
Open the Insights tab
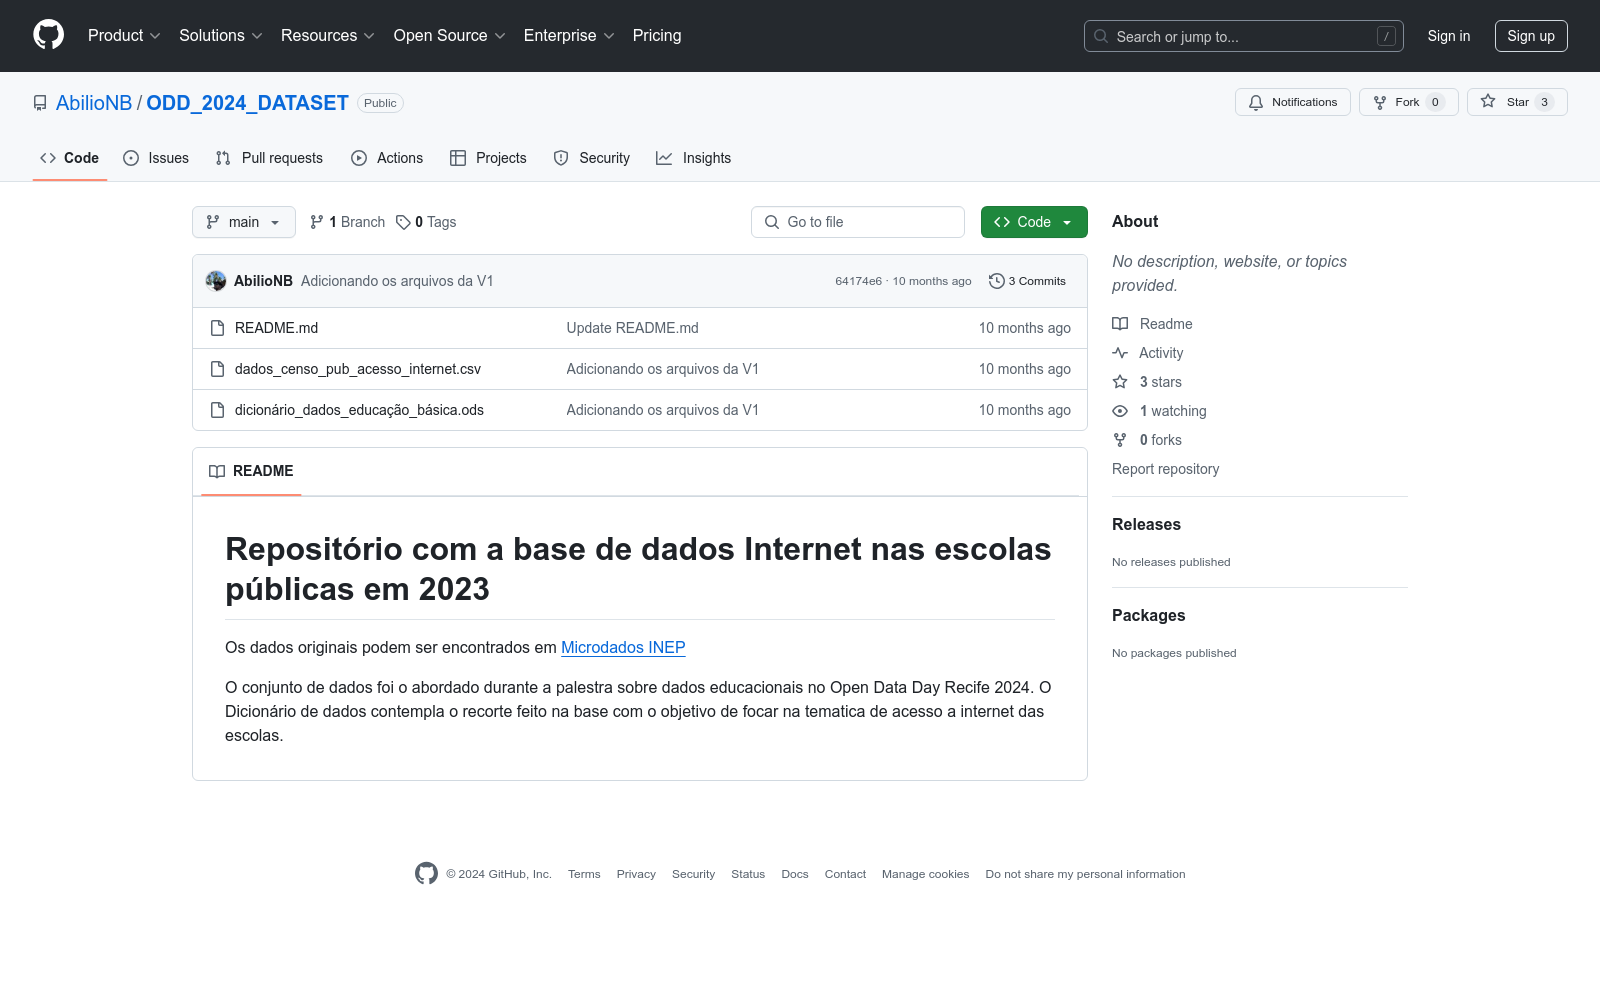pos(694,158)
